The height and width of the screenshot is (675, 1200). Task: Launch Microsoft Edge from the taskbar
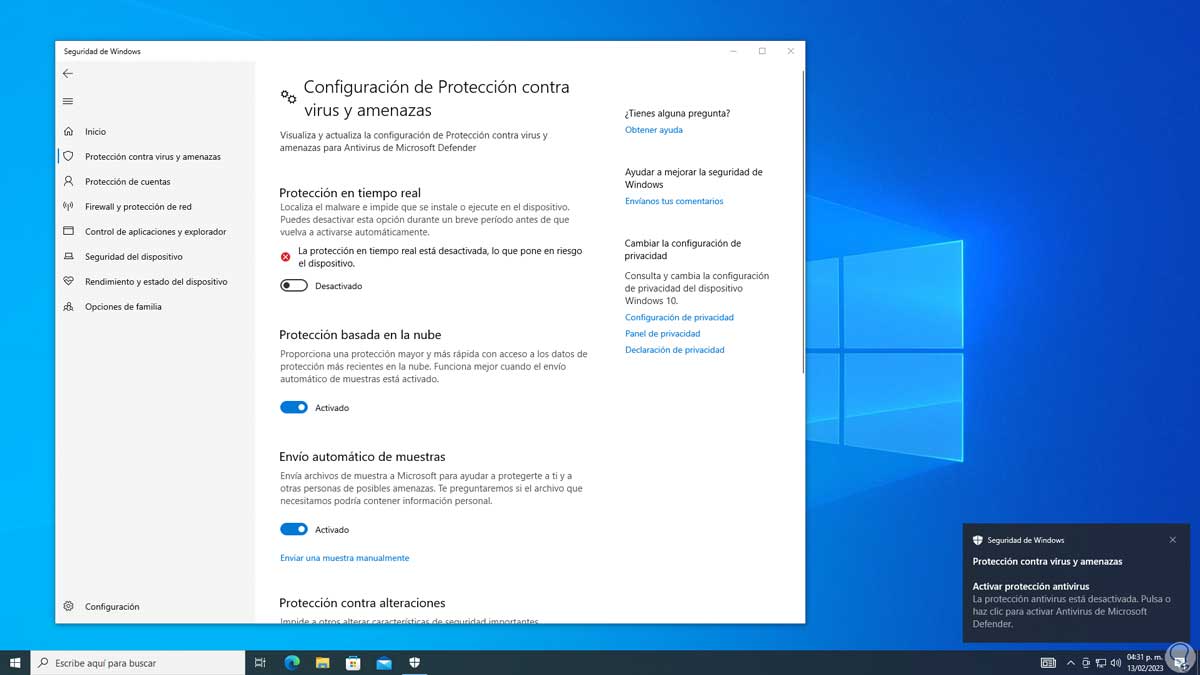point(292,662)
